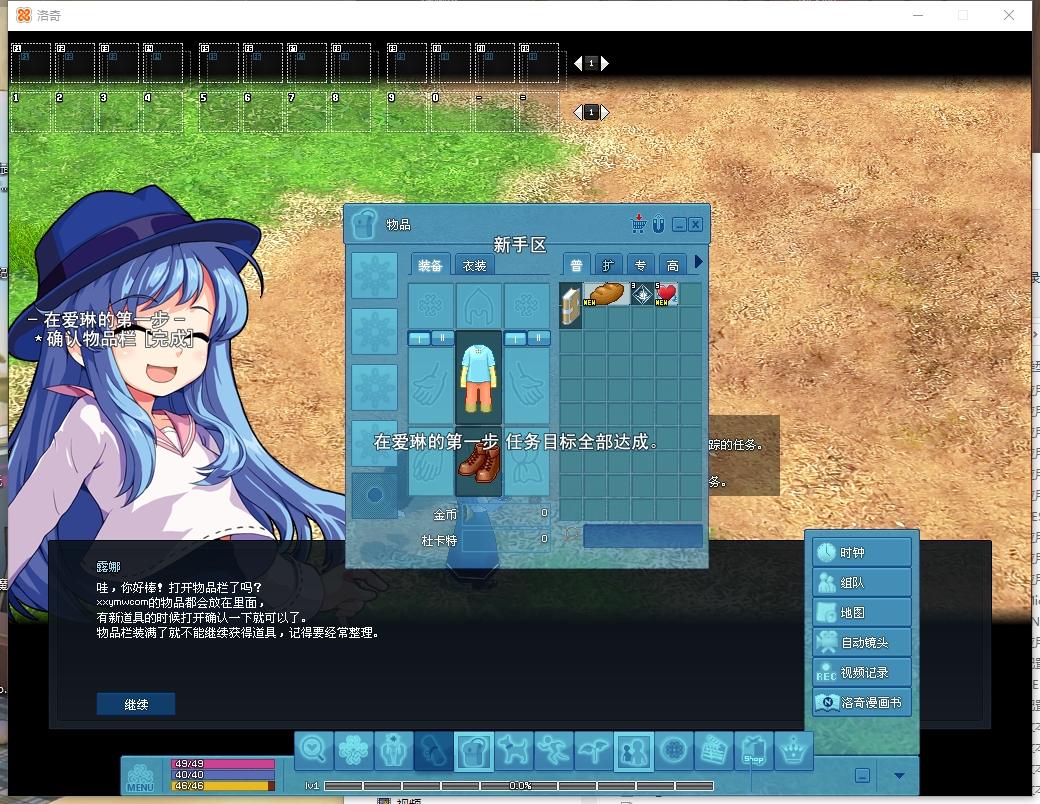Click the pink HP bar 49/49
Image resolution: width=1040 pixels, height=804 pixels.
coord(223,764)
